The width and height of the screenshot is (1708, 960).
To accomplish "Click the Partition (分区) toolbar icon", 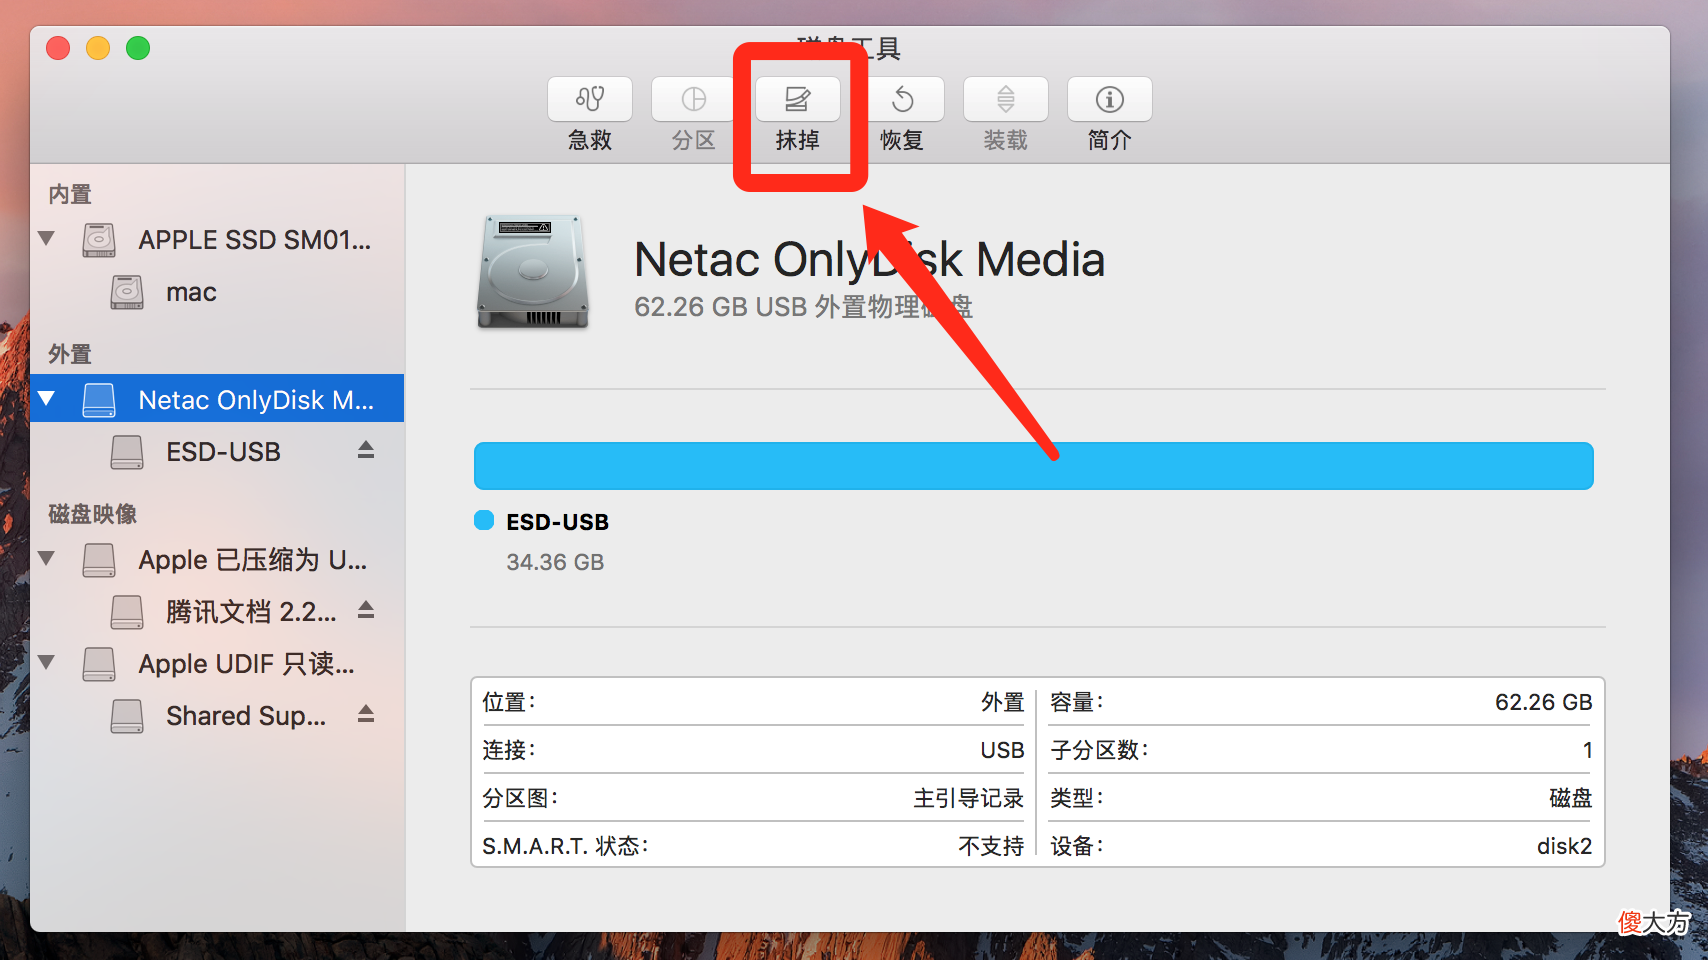I will tap(694, 99).
